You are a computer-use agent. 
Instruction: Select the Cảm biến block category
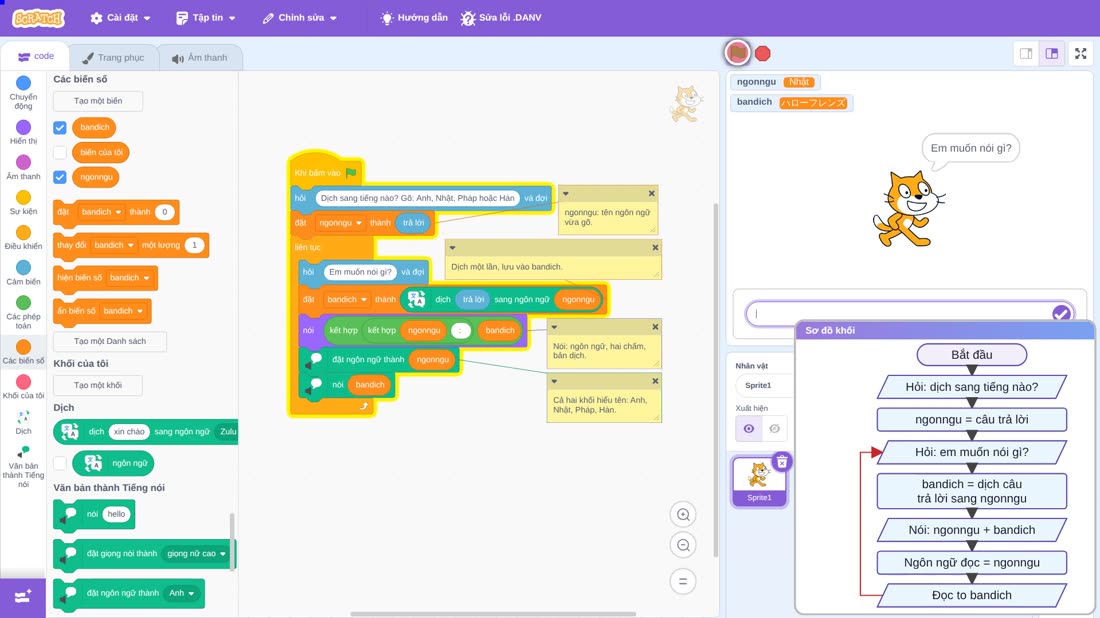click(23, 272)
